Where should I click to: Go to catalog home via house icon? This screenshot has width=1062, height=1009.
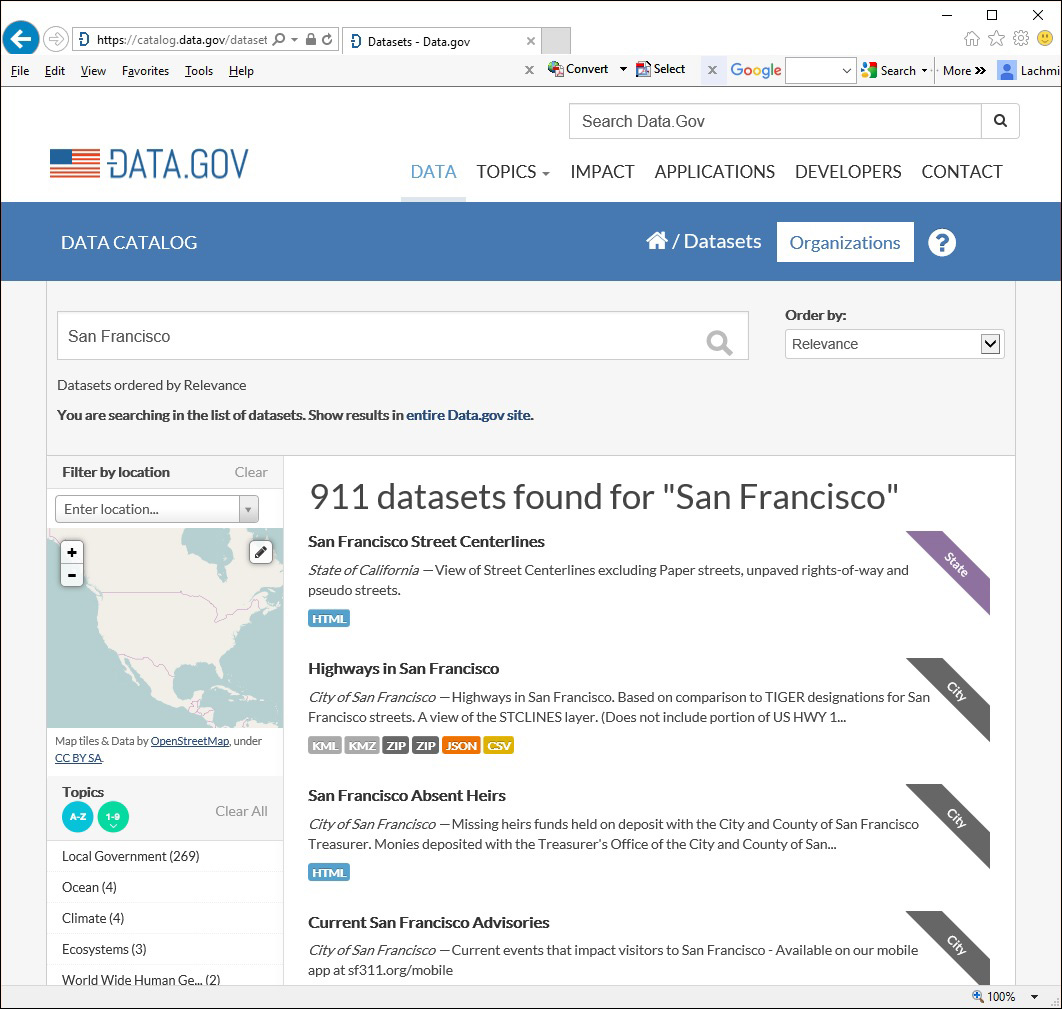click(656, 240)
